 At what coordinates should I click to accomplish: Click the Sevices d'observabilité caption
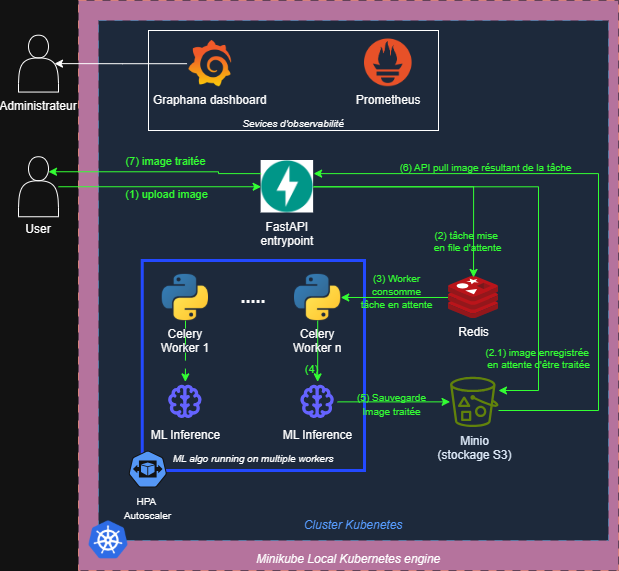point(293,124)
